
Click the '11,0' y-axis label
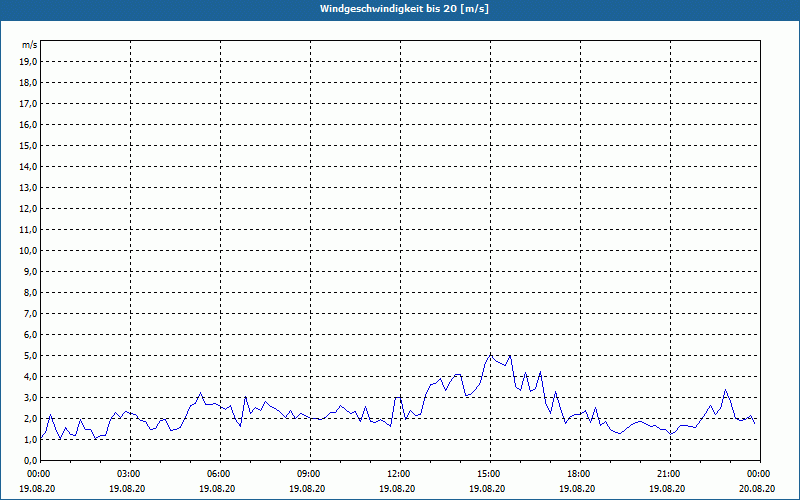pyautogui.click(x=28, y=230)
